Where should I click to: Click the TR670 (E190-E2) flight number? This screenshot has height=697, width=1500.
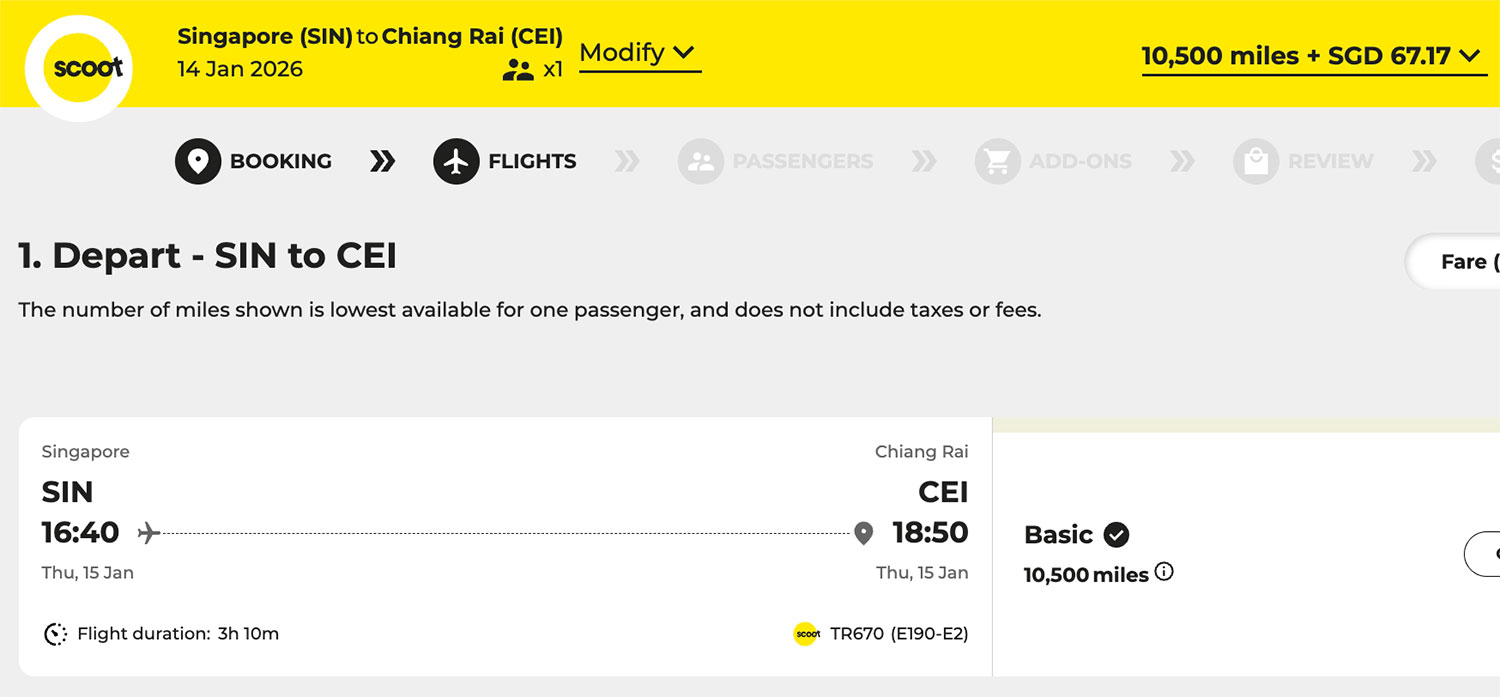coord(898,633)
